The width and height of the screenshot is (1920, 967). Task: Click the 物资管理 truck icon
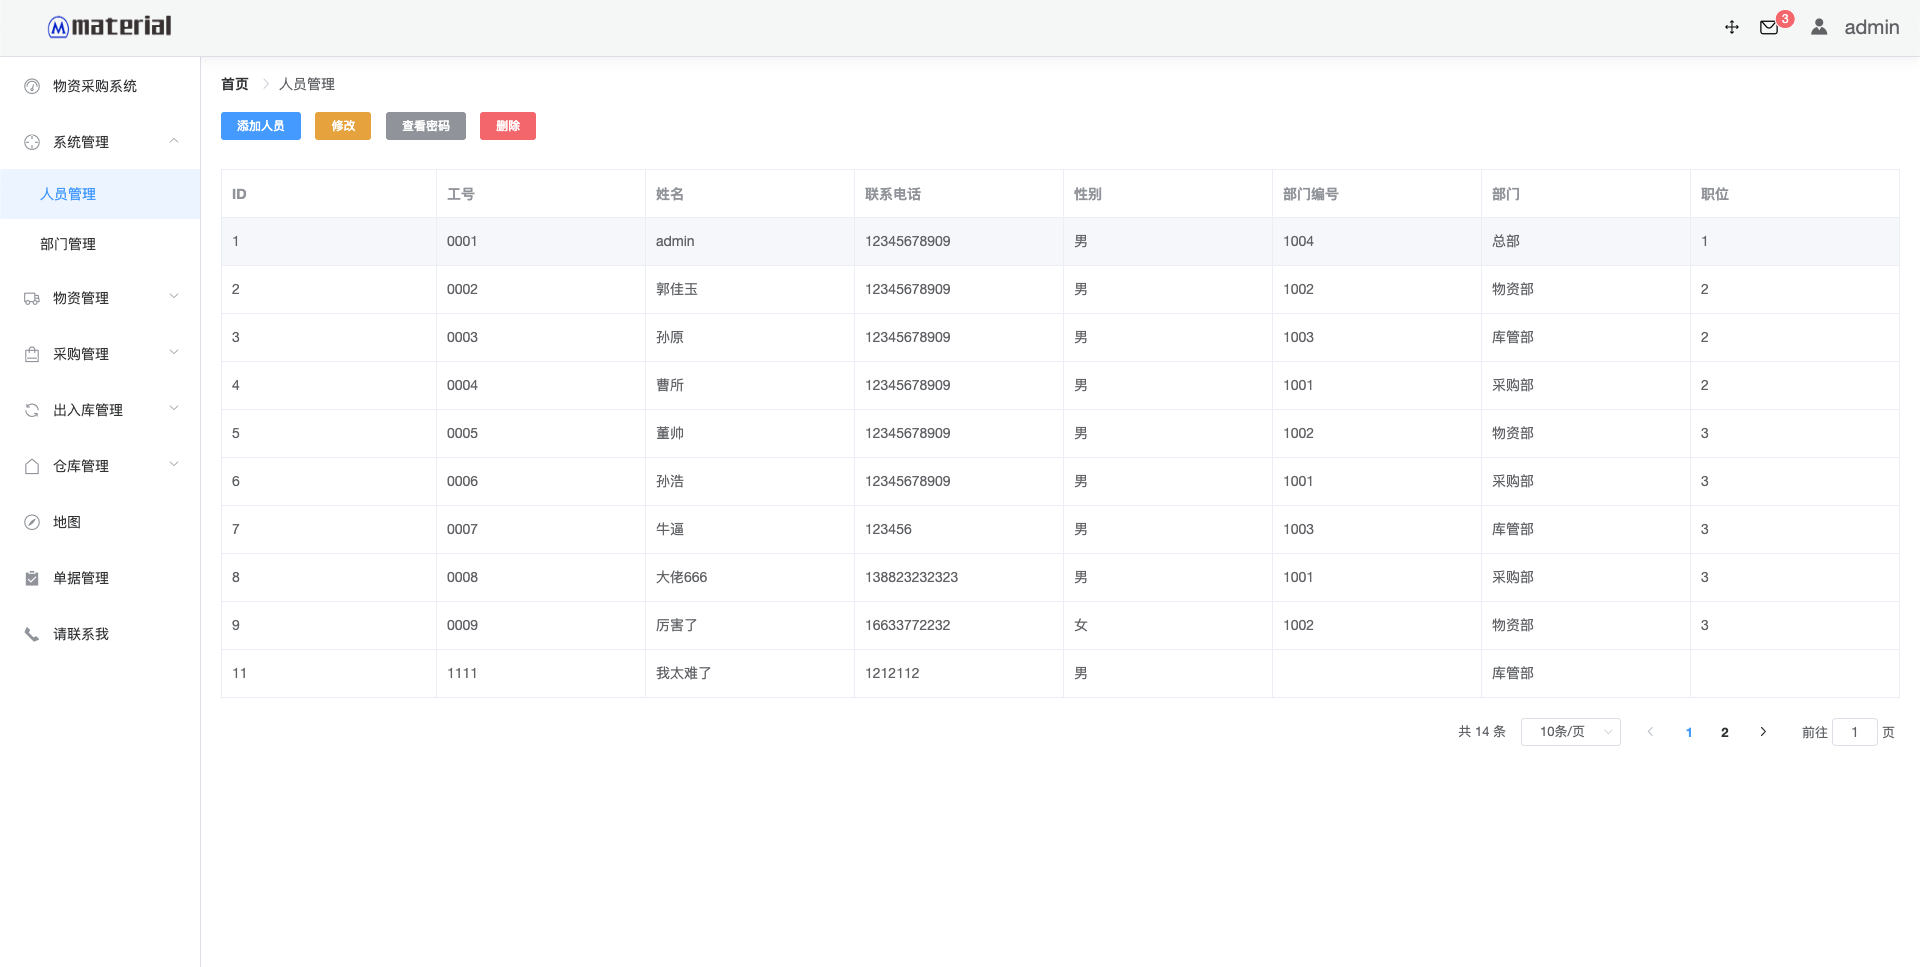[32, 298]
